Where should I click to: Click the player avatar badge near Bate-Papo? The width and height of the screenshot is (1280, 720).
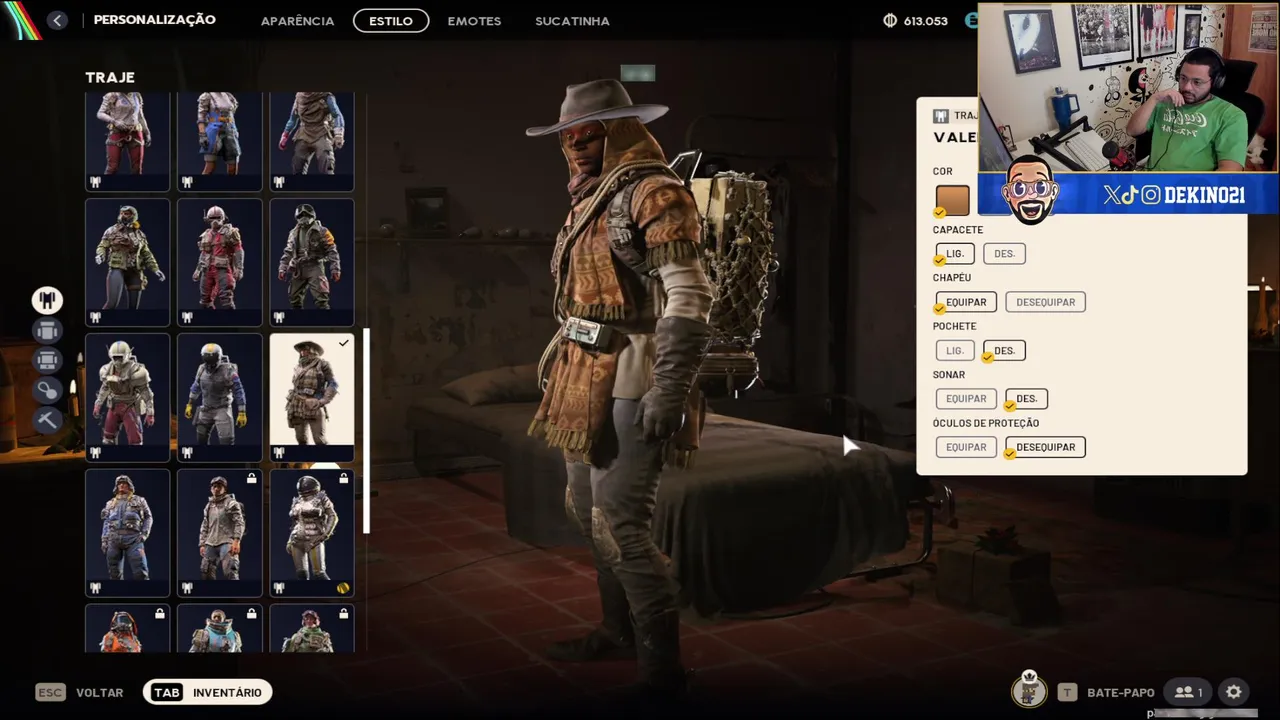[x=1029, y=689]
